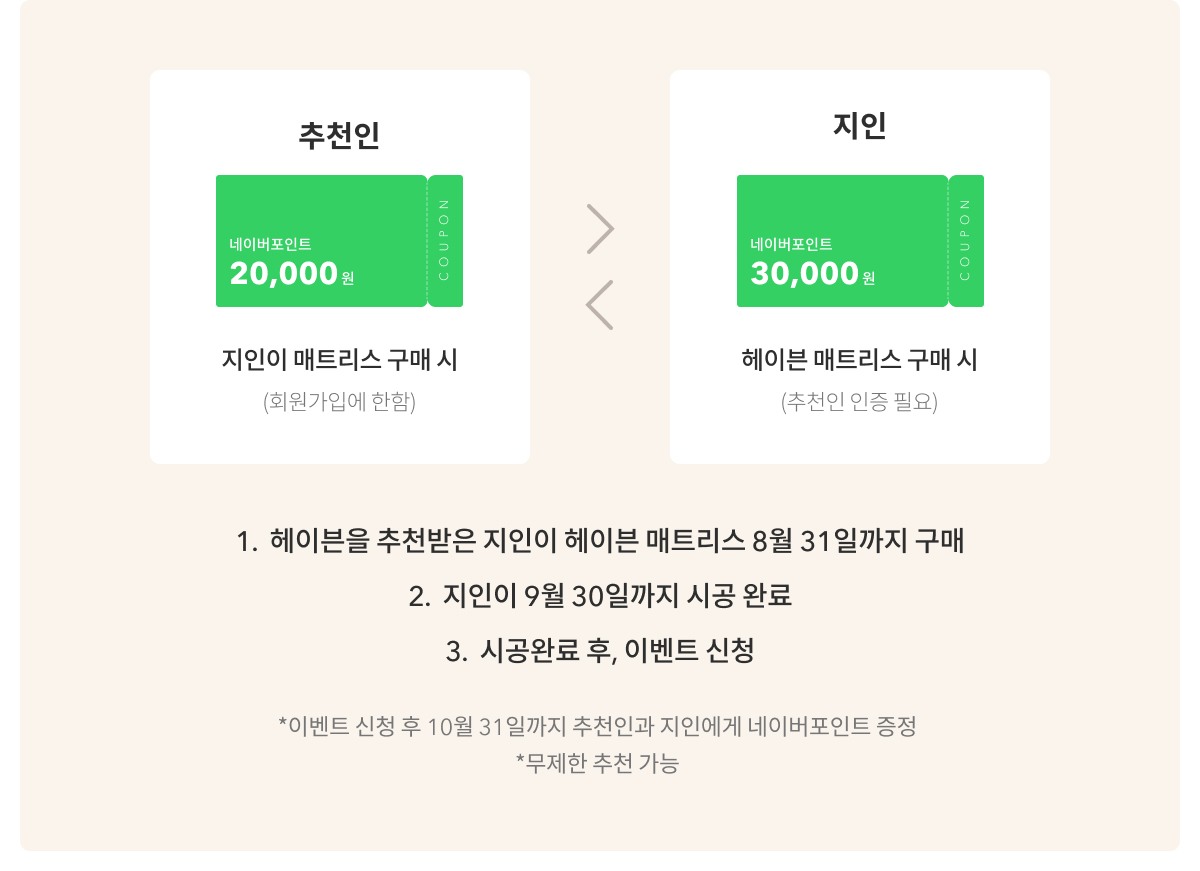Click the 30,000원 Naver Point coupon
The height and width of the screenshot is (871, 1200).
click(860, 241)
